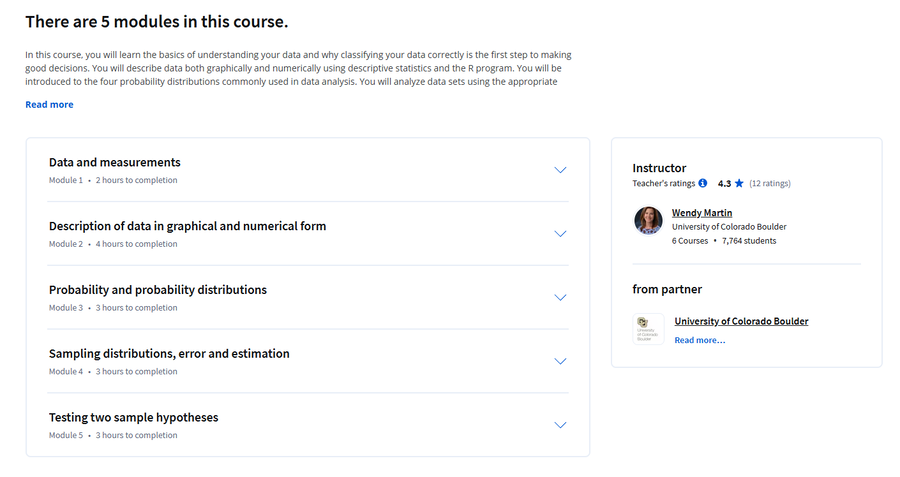Expand the Sampling distributions module chevron
The width and height of the screenshot is (900, 477).
click(560, 361)
